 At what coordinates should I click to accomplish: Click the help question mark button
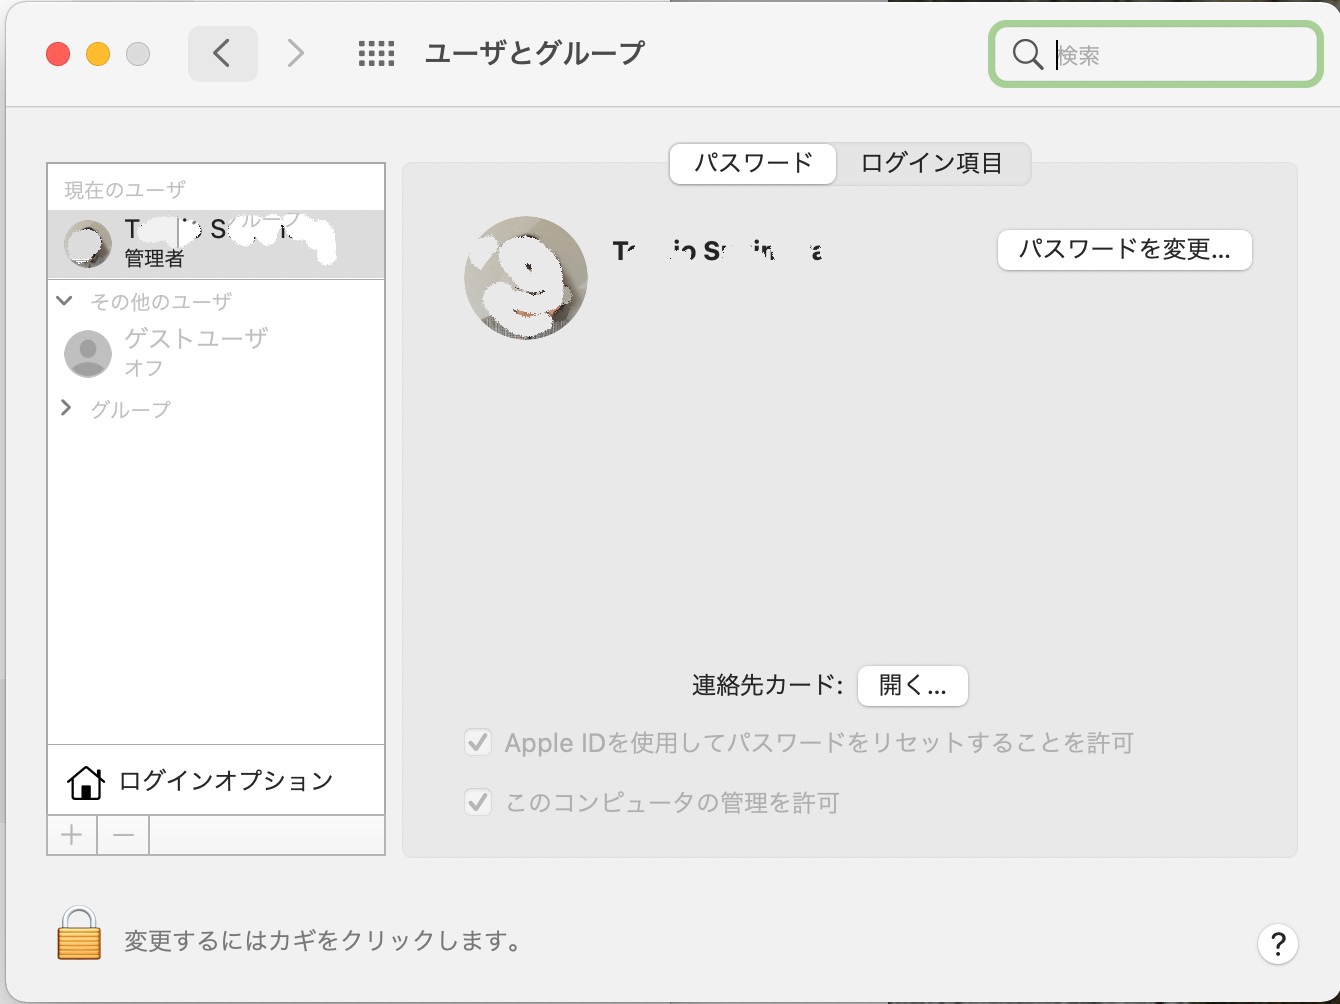point(1277,943)
